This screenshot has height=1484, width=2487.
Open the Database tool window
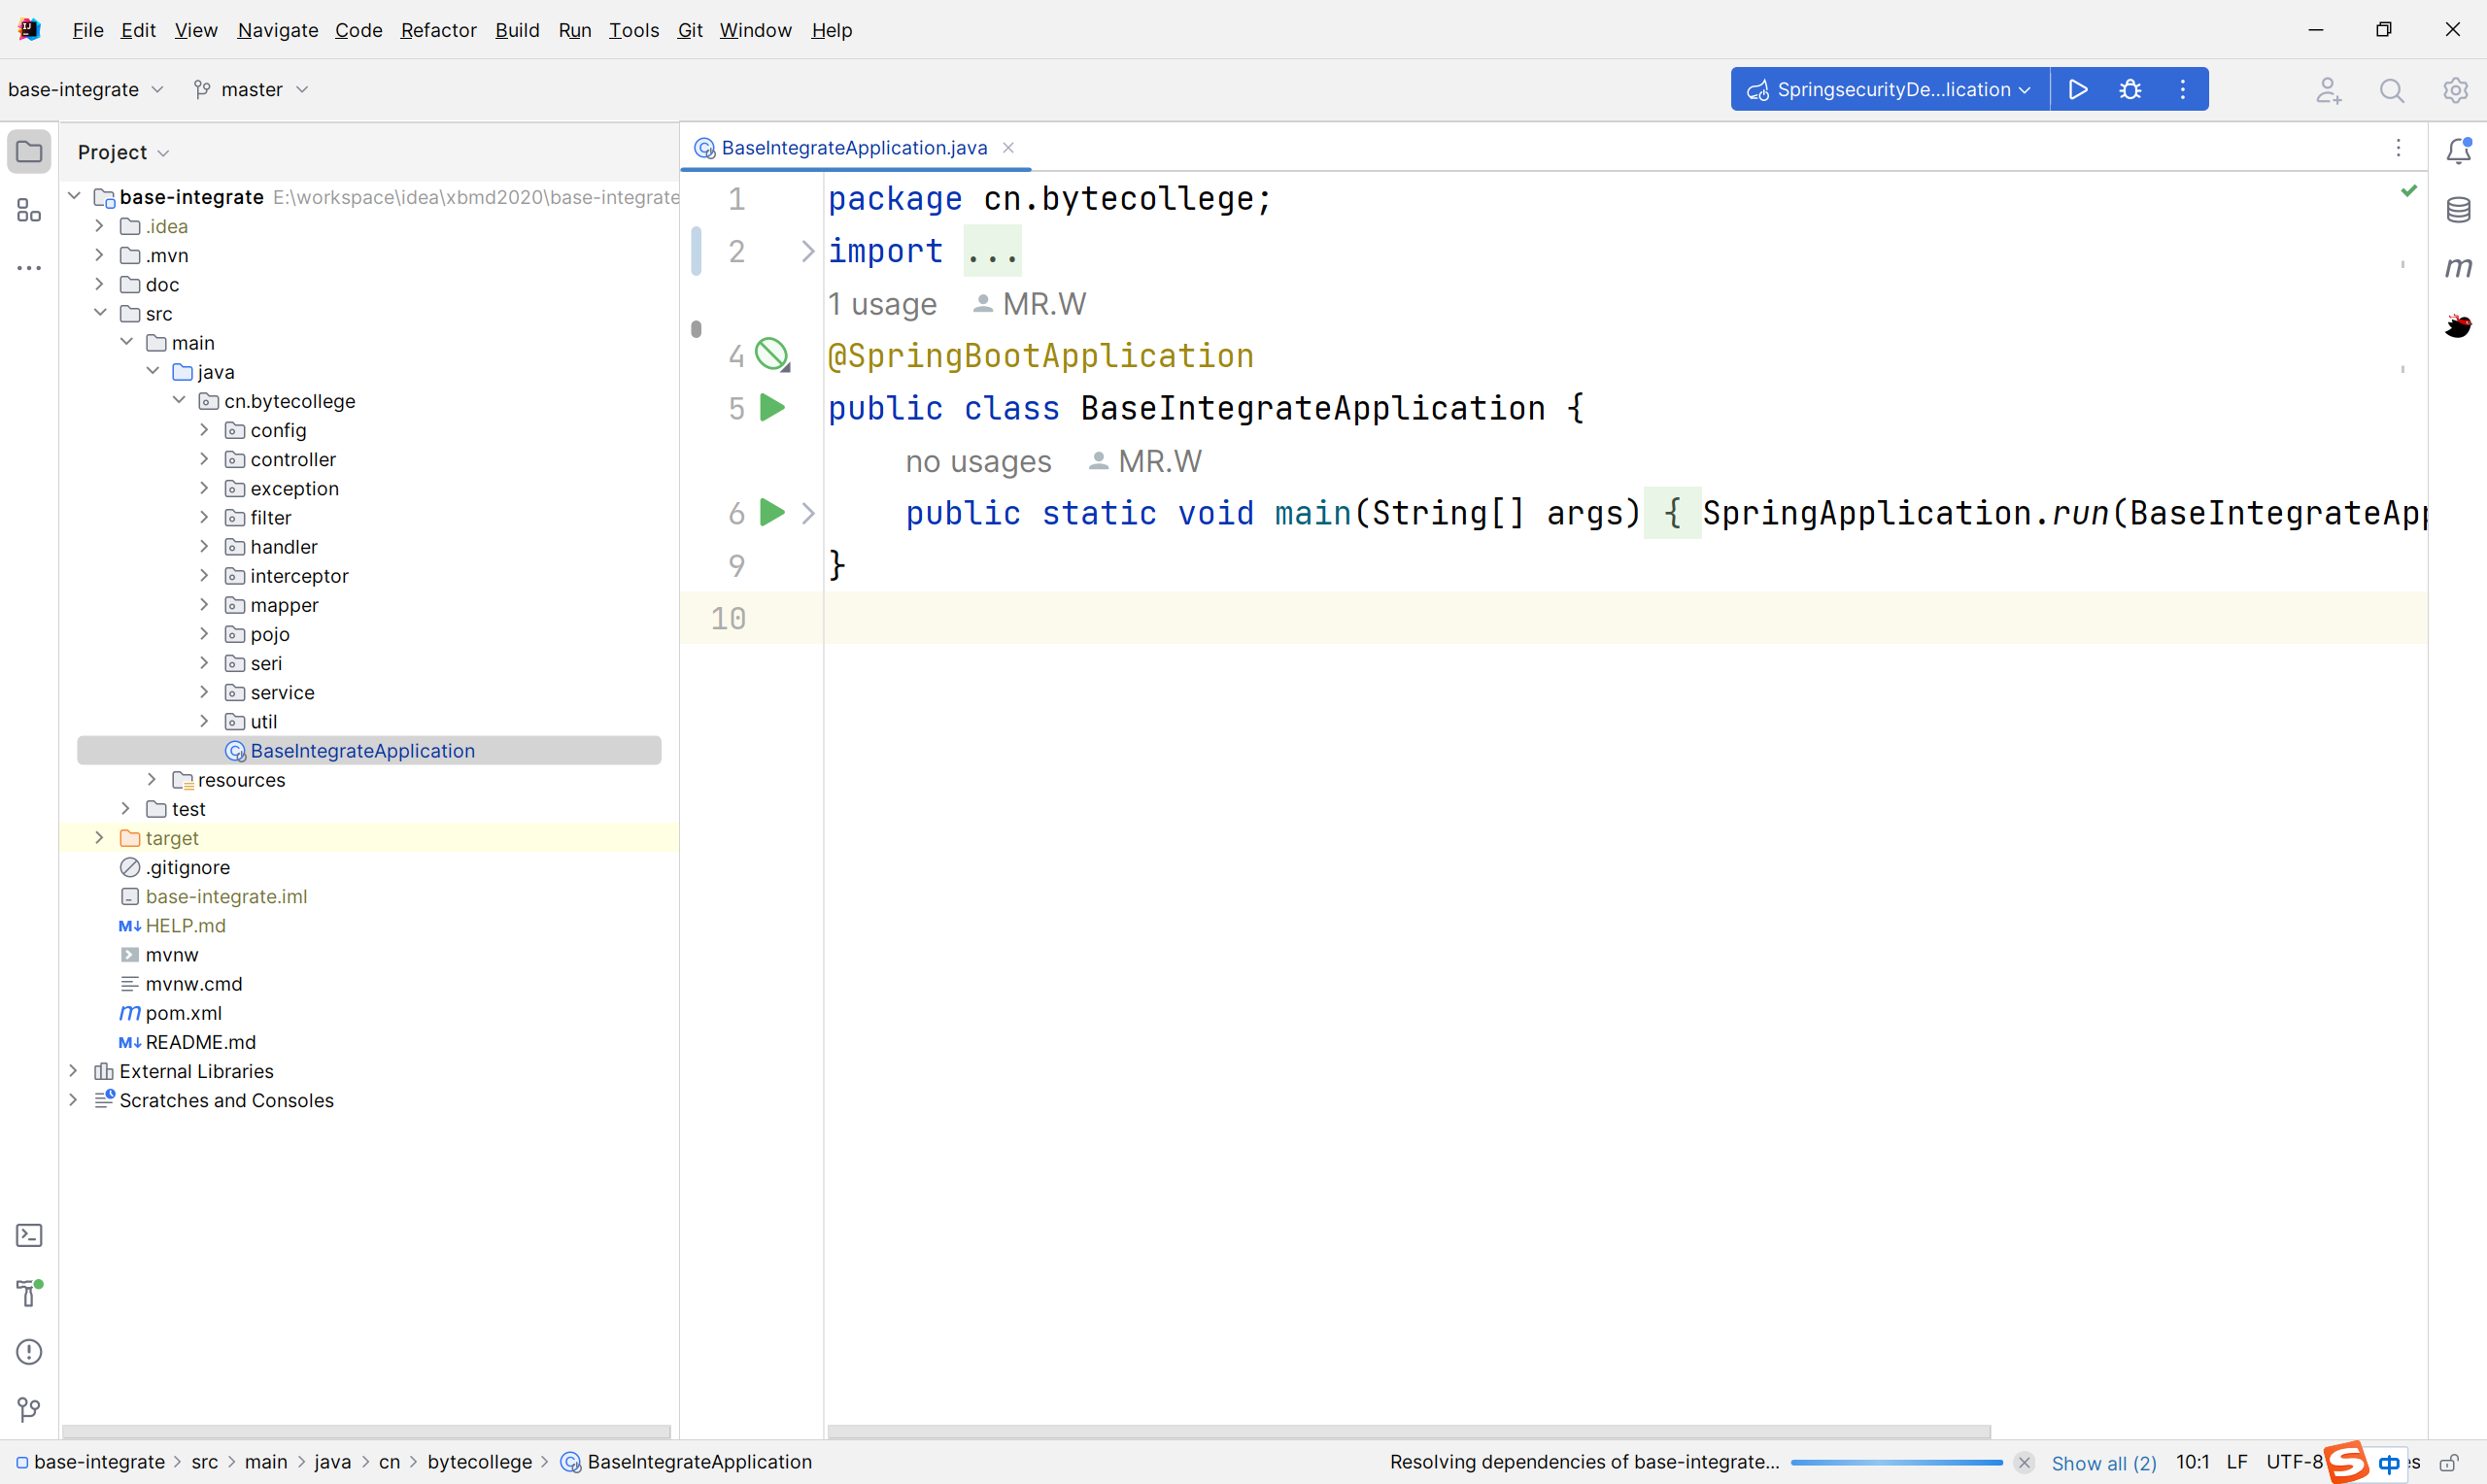click(x=2458, y=210)
